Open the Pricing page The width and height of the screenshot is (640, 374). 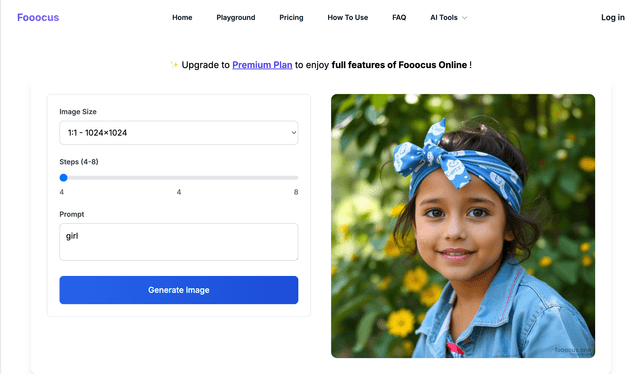[x=291, y=18]
